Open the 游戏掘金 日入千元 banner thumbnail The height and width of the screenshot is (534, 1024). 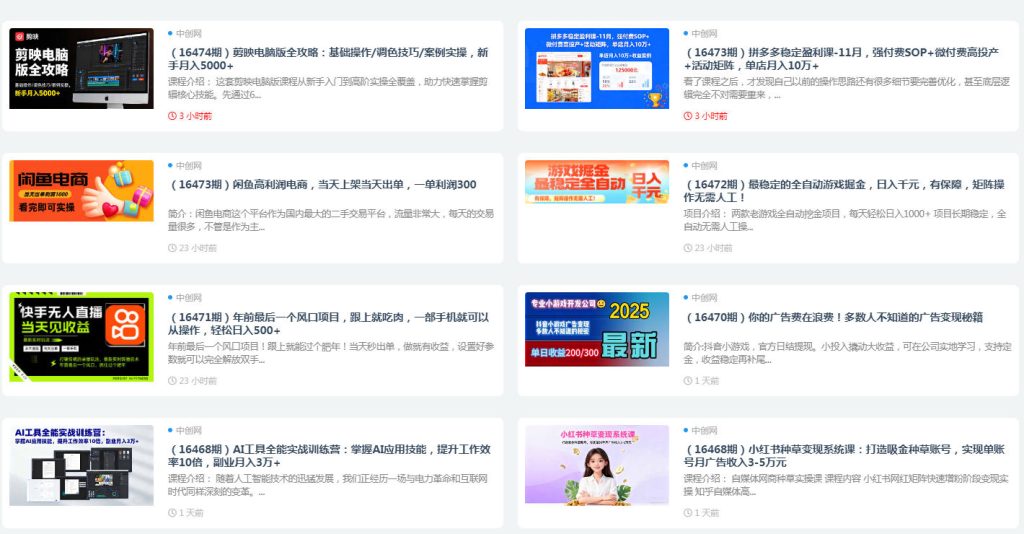597,182
